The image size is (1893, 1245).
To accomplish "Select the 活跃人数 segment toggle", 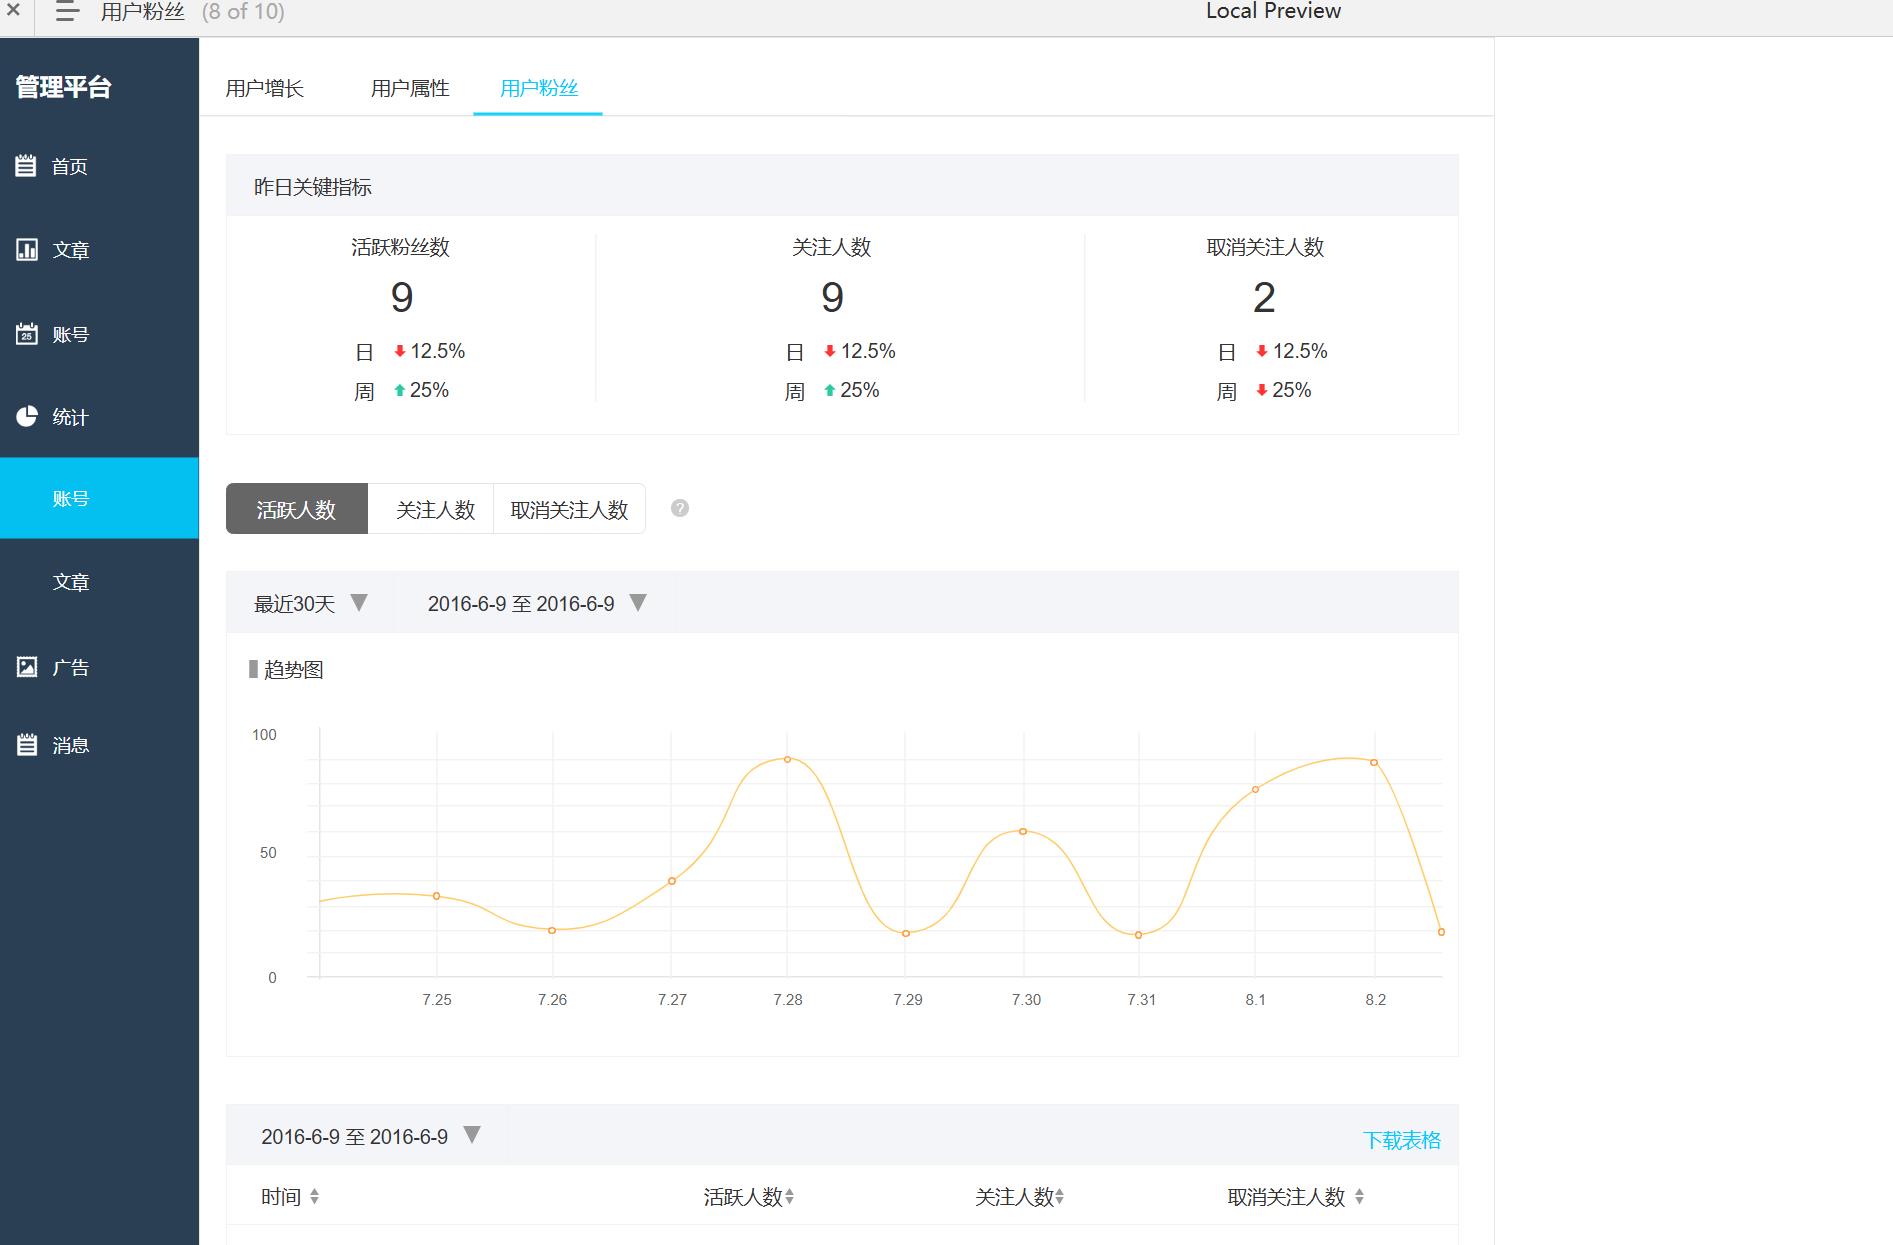I will (297, 509).
